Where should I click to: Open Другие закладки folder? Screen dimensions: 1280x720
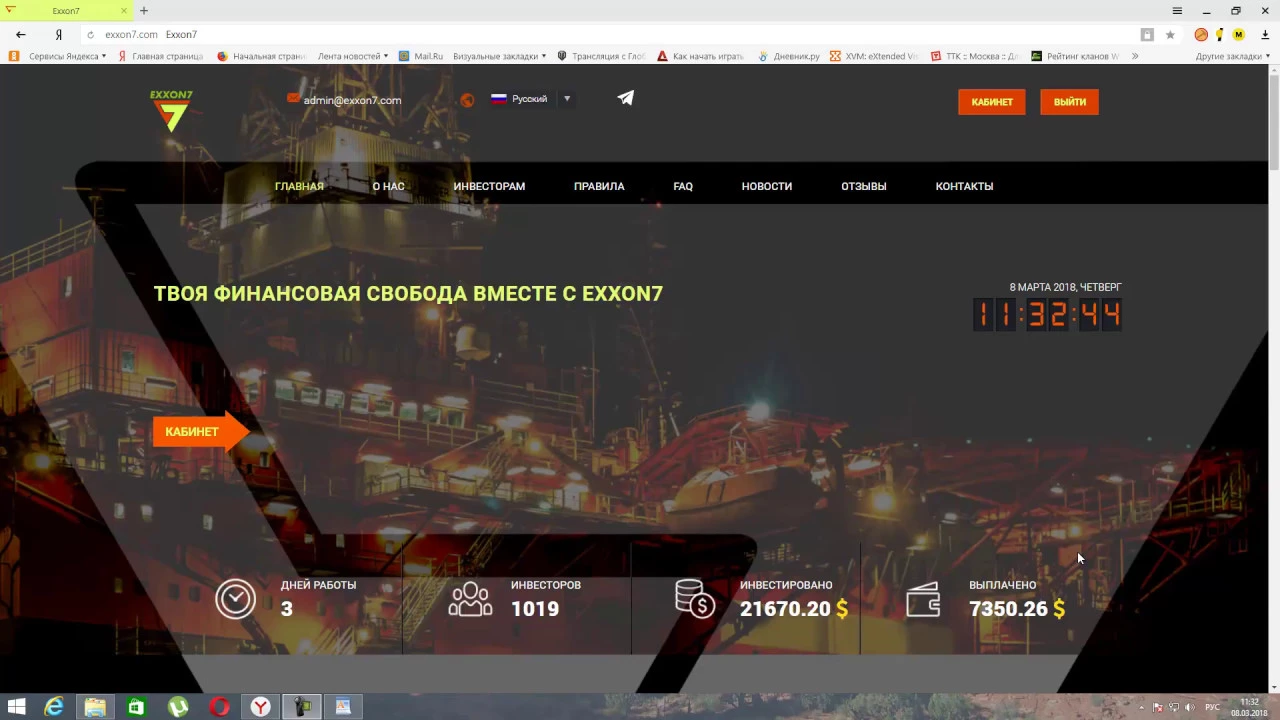pyautogui.click(x=1233, y=56)
